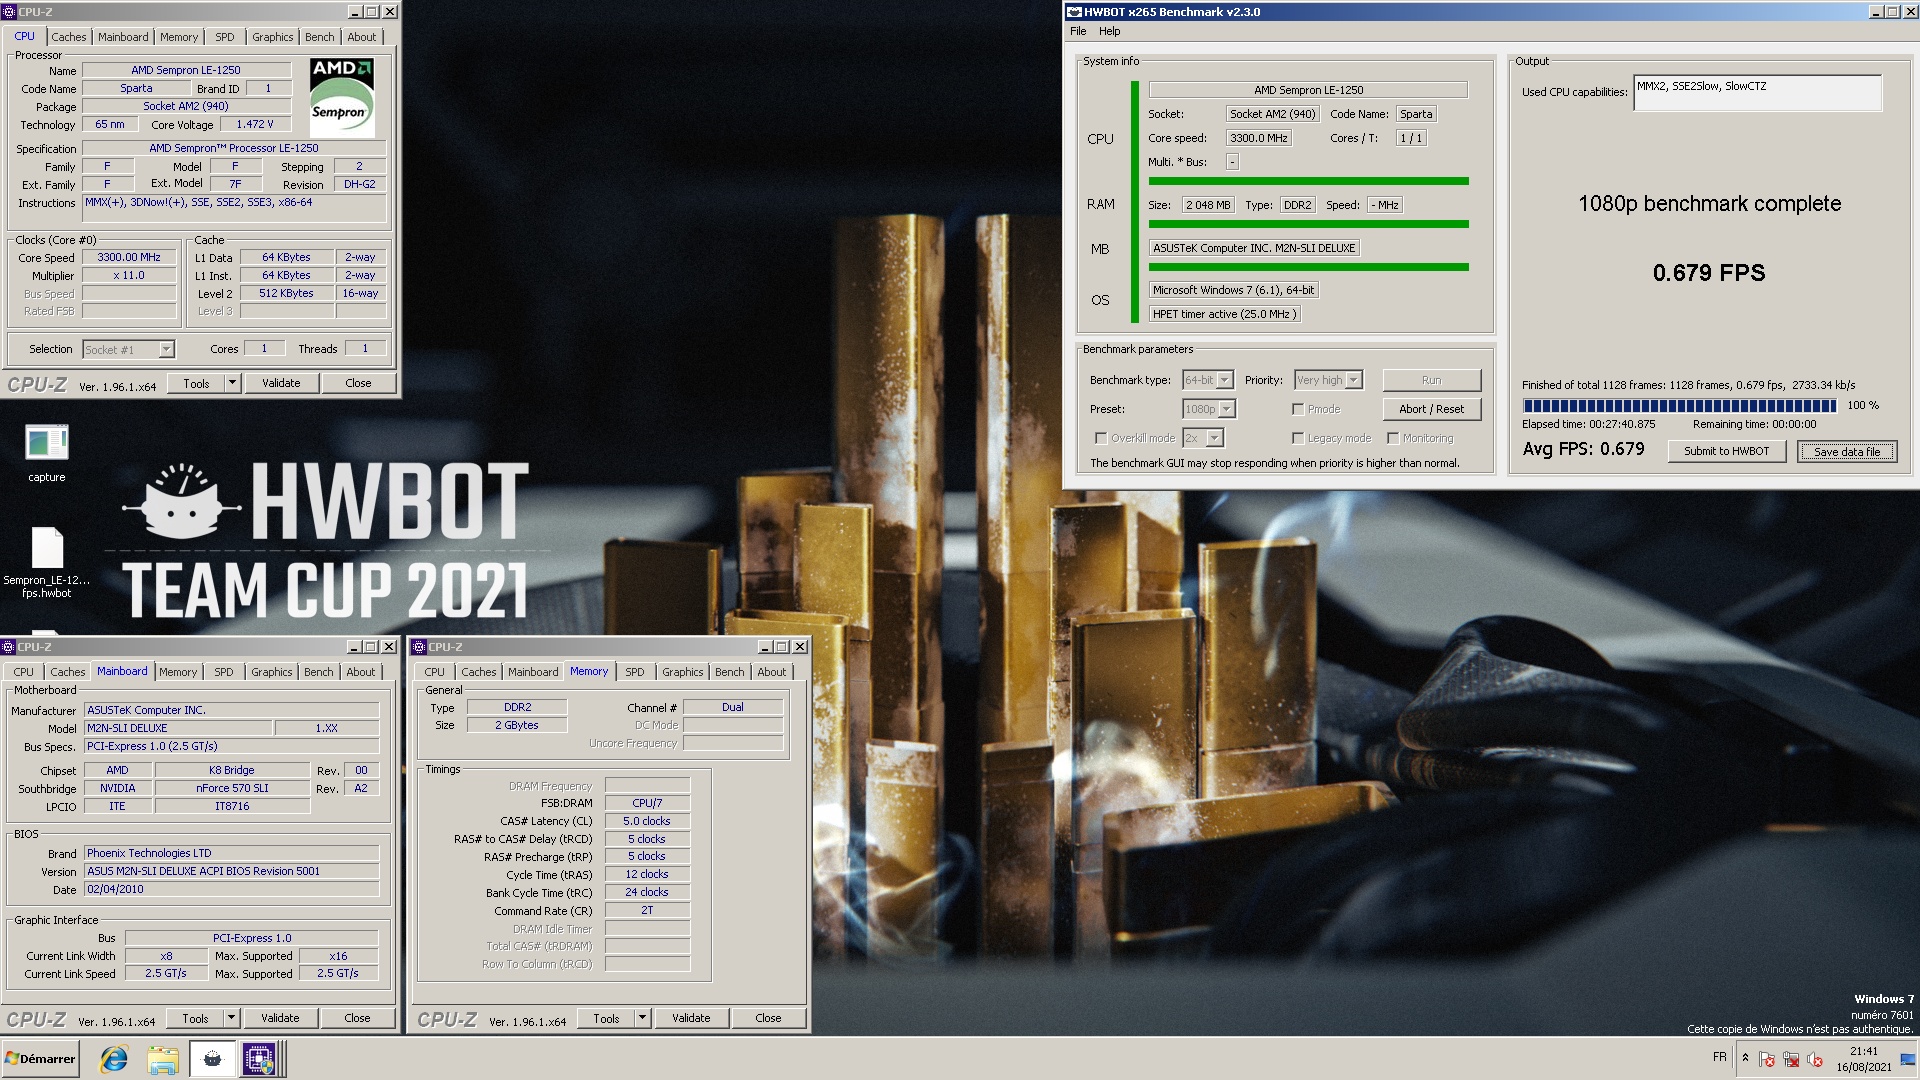Viewport: 1920px width, 1080px height.
Task: Expand Tools arrow in Memory CPU-Z window
Action: tap(642, 1018)
